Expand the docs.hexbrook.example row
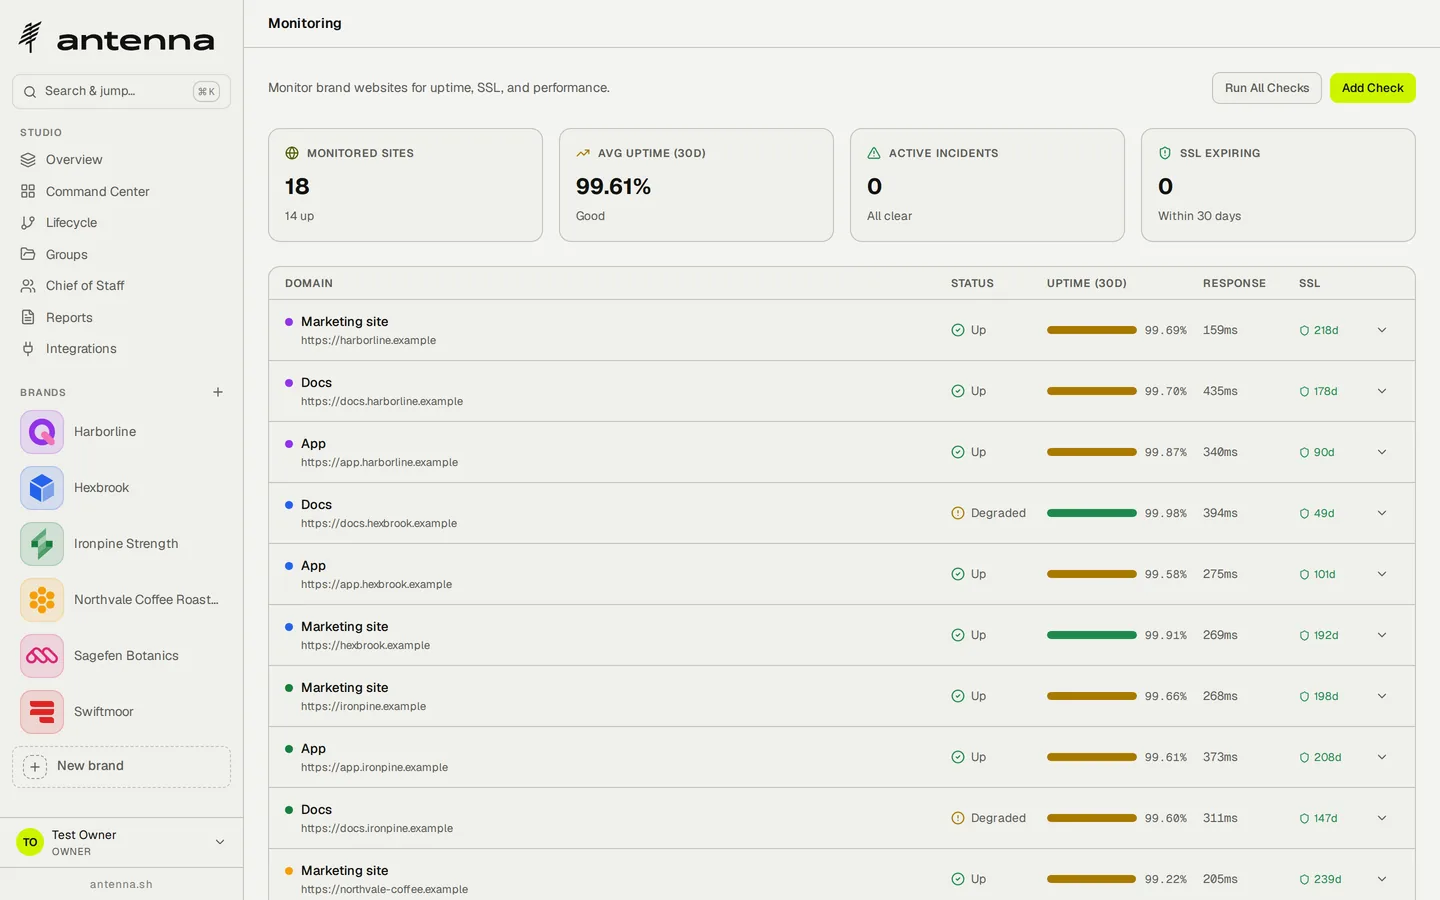 [x=1382, y=513]
